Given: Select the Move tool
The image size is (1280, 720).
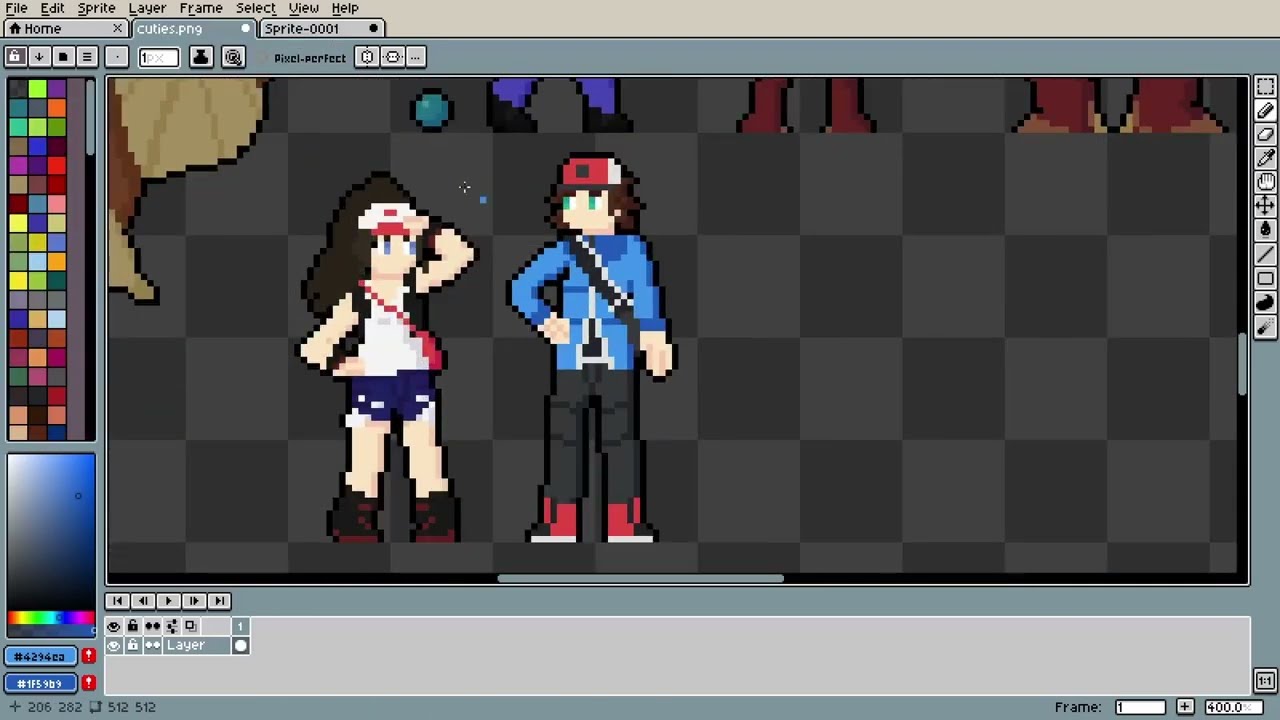Looking at the screenshot, I should click(x=1265, y=206).
